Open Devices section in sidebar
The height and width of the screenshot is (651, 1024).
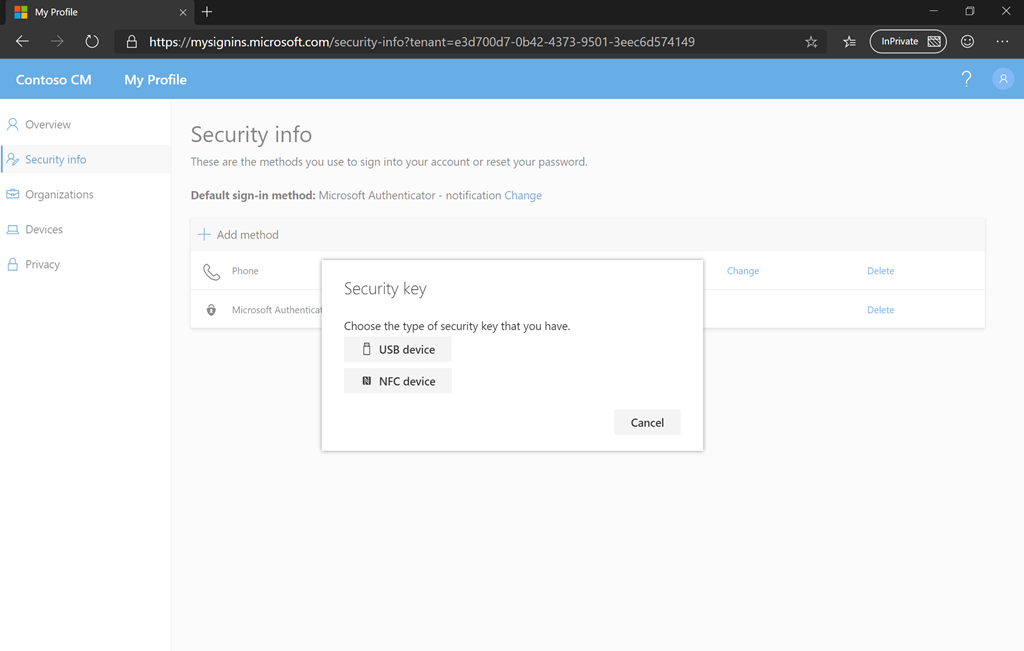[x=44, y=230]
